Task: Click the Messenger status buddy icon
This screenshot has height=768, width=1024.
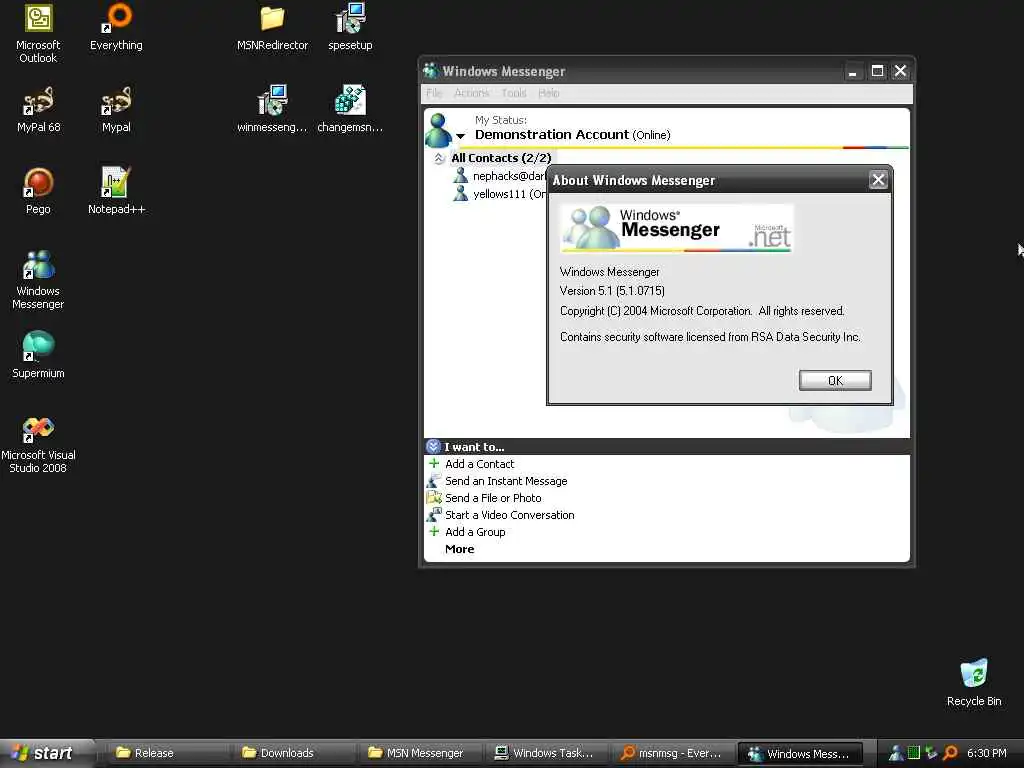Action: pyautogui.click(x=438, y=130)
